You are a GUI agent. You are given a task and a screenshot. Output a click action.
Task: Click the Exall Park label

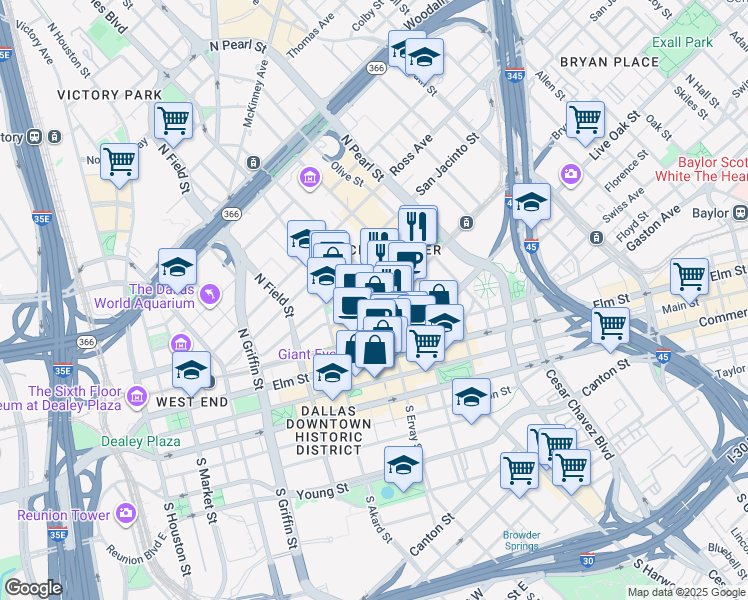pos(682,42)
